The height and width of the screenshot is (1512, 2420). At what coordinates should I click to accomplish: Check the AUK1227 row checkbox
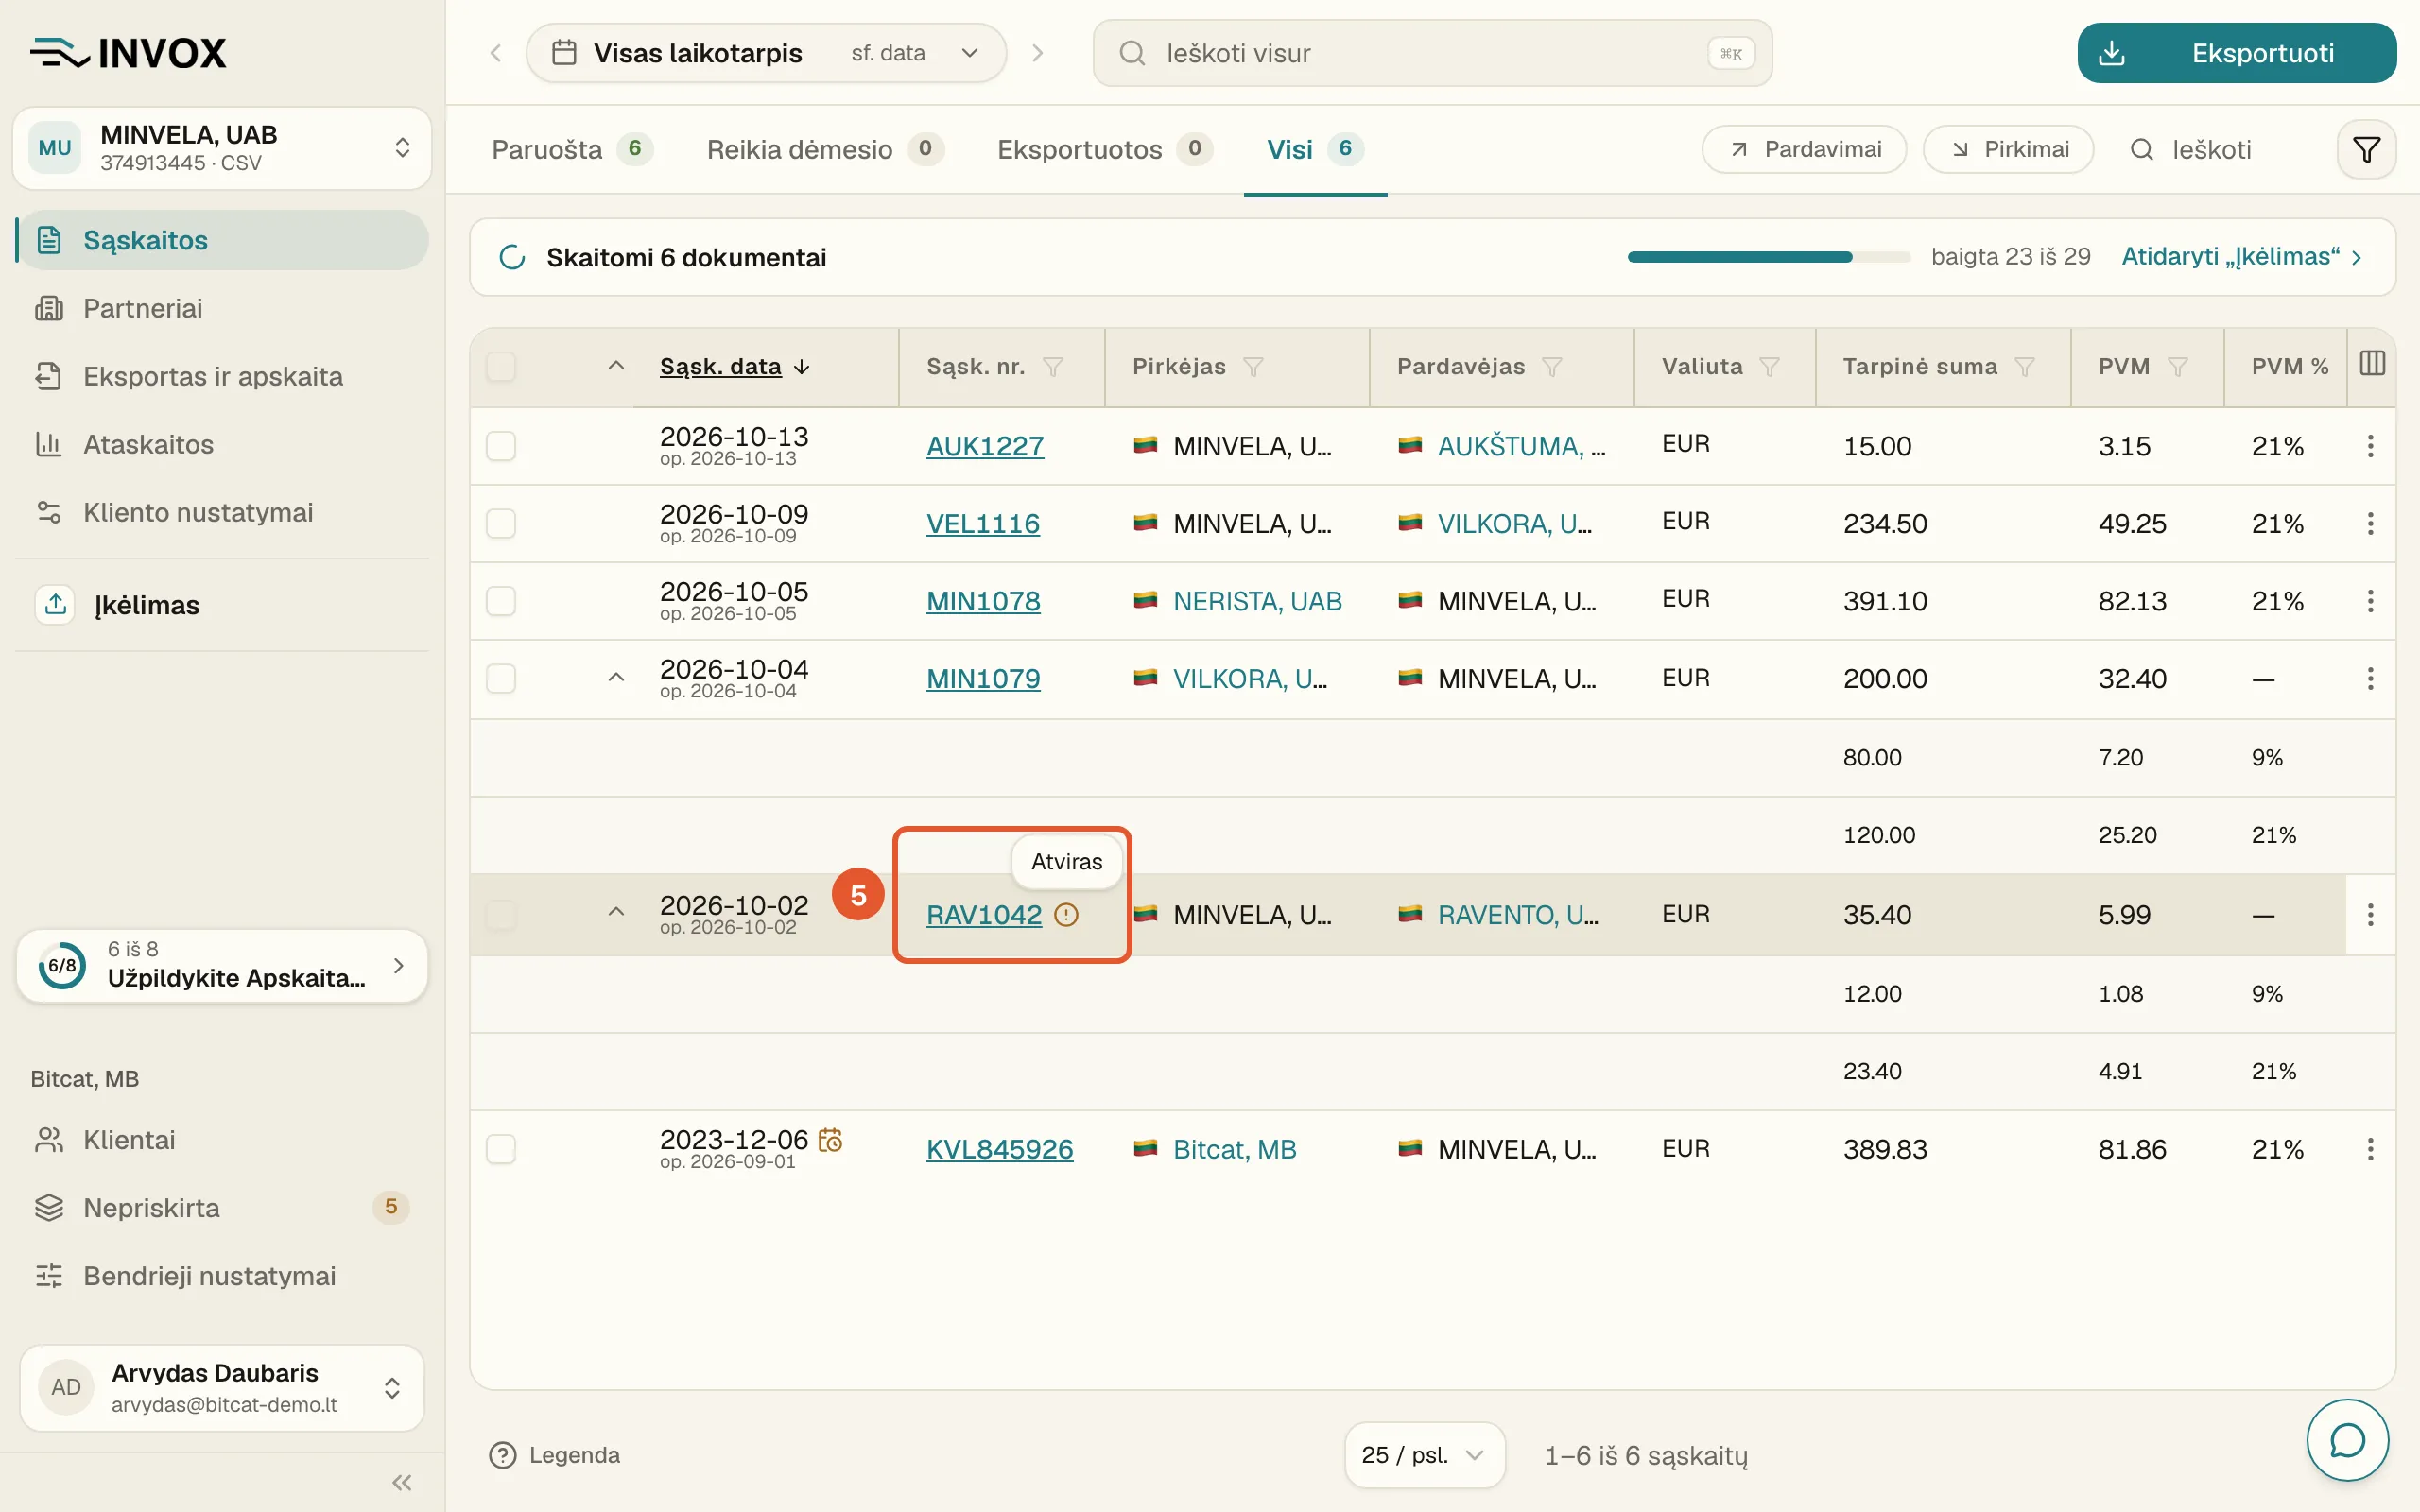tap(501, 446)
